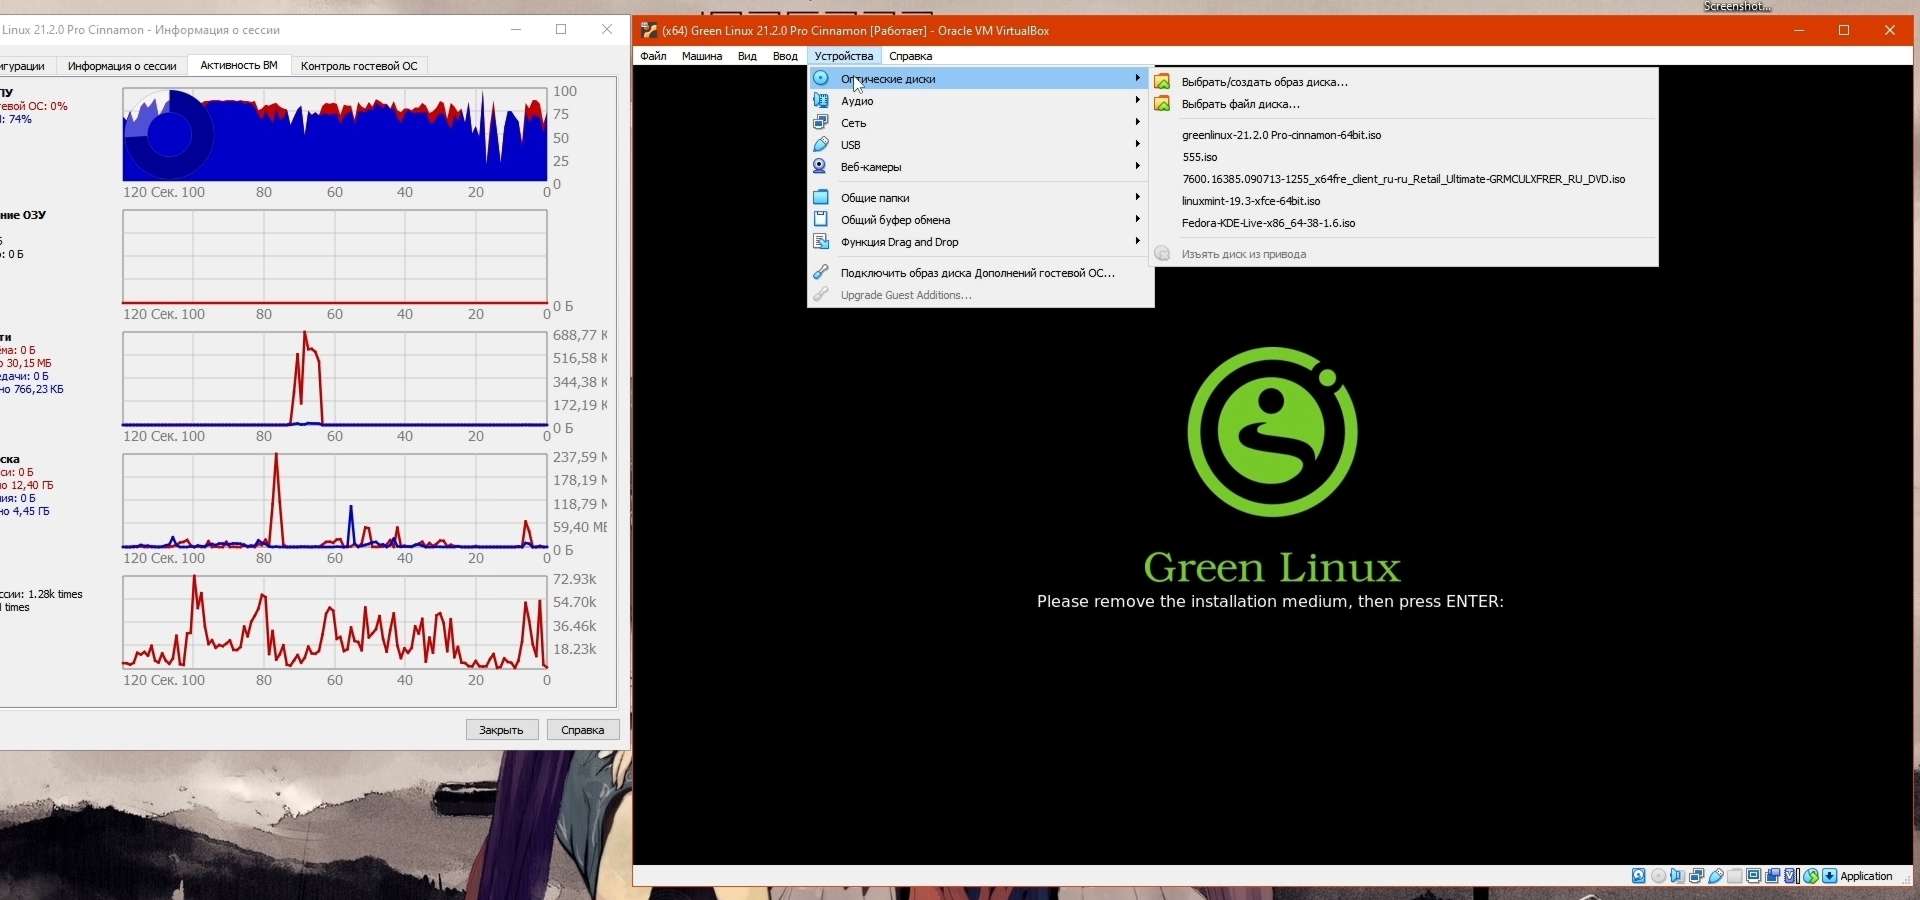This screenshot has height=900, width=1920.
Task: Click the shared clipboard icon in Devices menu
Action: (x=821, y=219)
